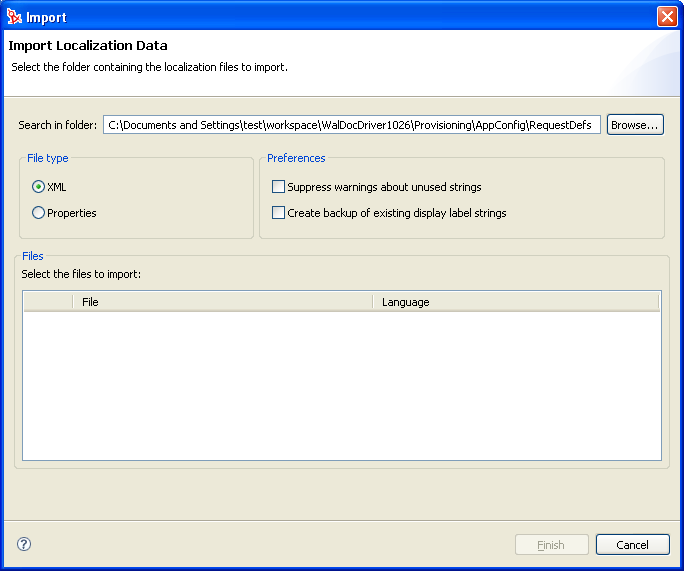Select the XML file type option

tap(39, 187)
